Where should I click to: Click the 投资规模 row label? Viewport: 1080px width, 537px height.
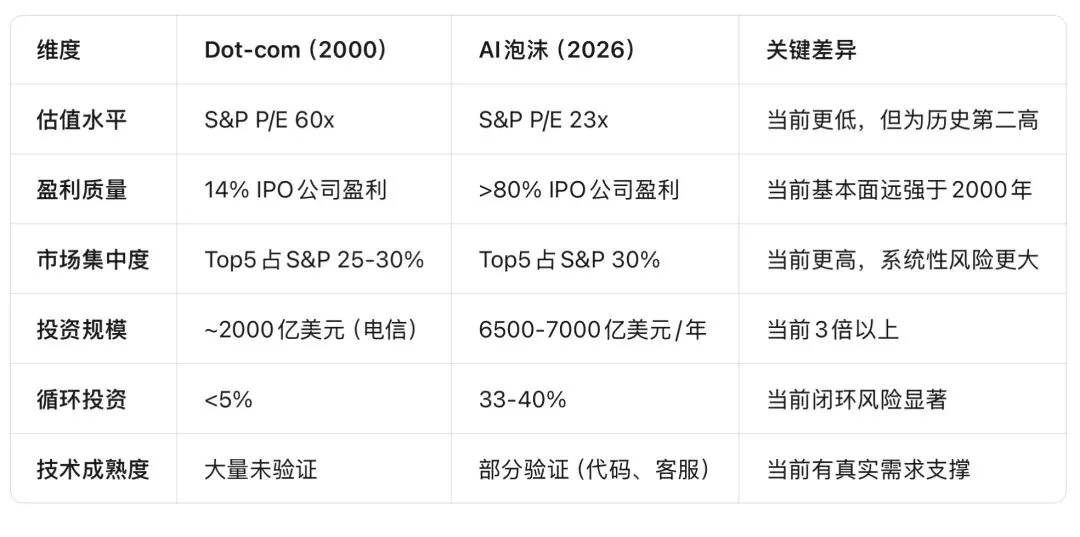pos(81,329)
